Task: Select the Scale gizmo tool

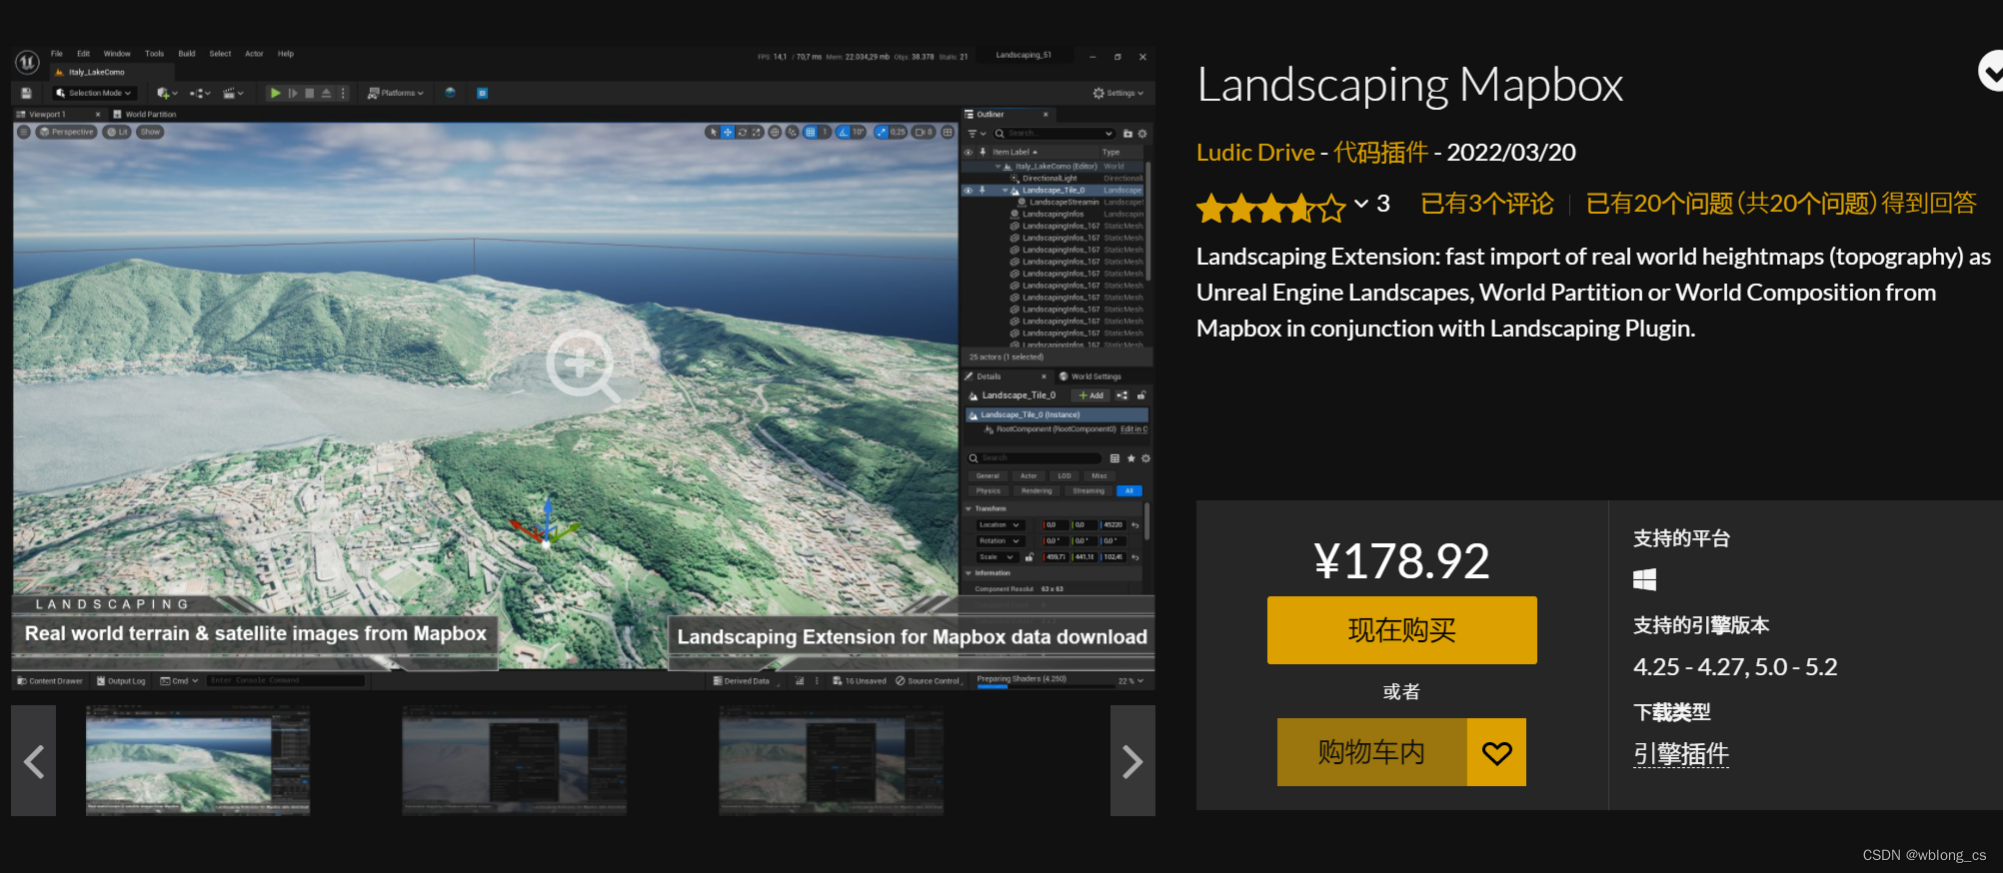Action: 756,132
